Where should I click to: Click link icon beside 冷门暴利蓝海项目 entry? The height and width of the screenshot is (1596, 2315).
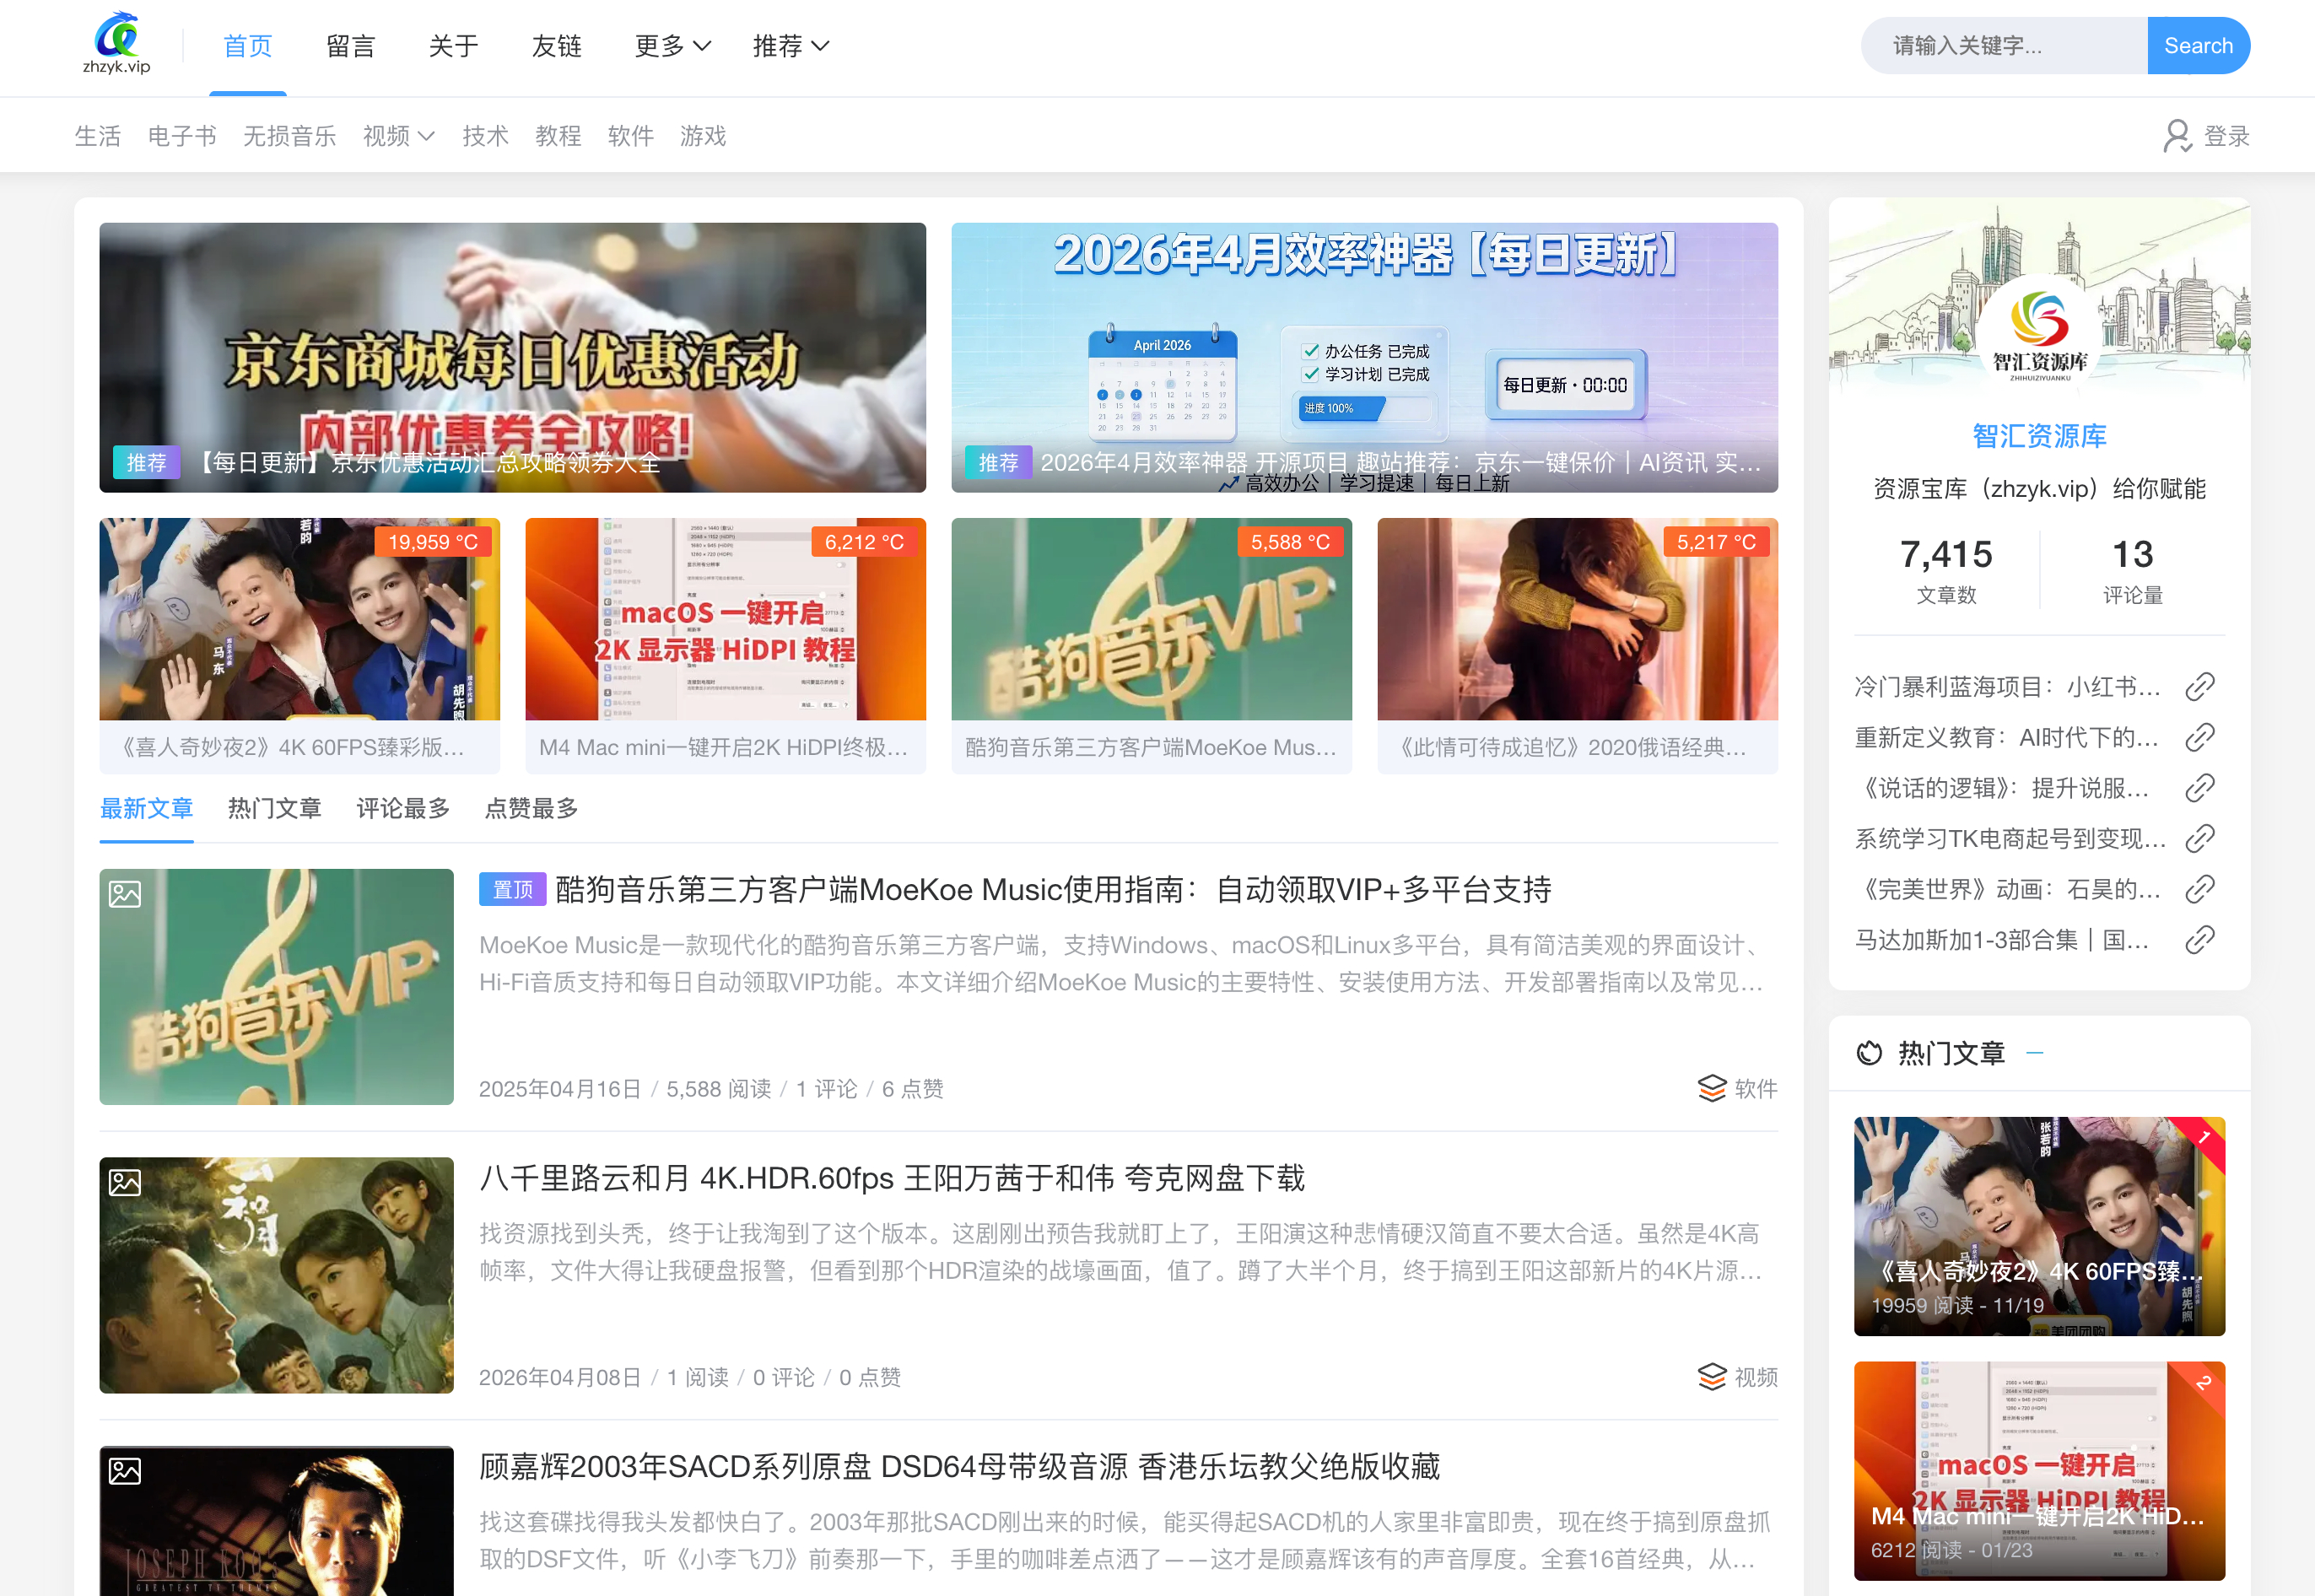click(2200, 687)
